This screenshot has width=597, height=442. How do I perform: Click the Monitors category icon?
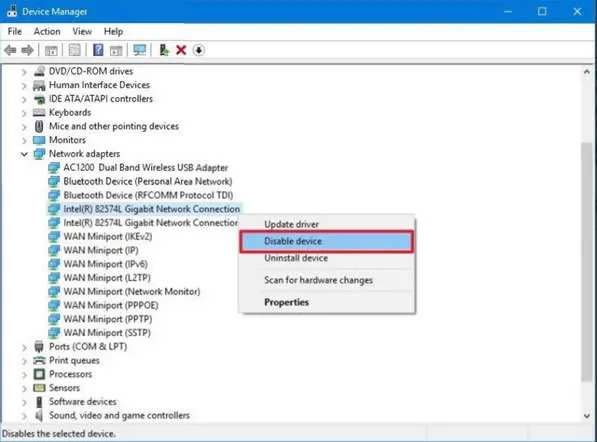pyautogui.click(x=39, y=140)
